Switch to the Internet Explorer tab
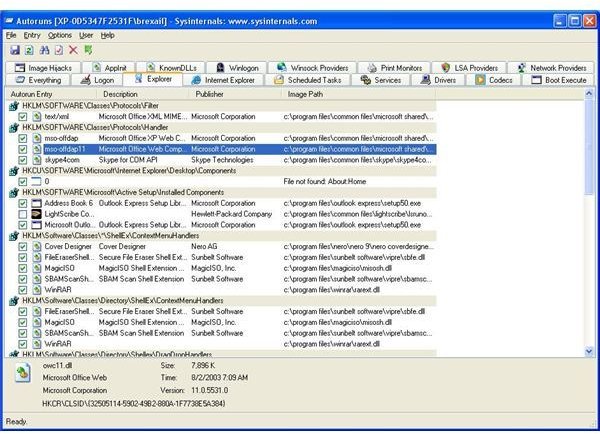The height and width of the screenshot is (434, 600). 223,80
